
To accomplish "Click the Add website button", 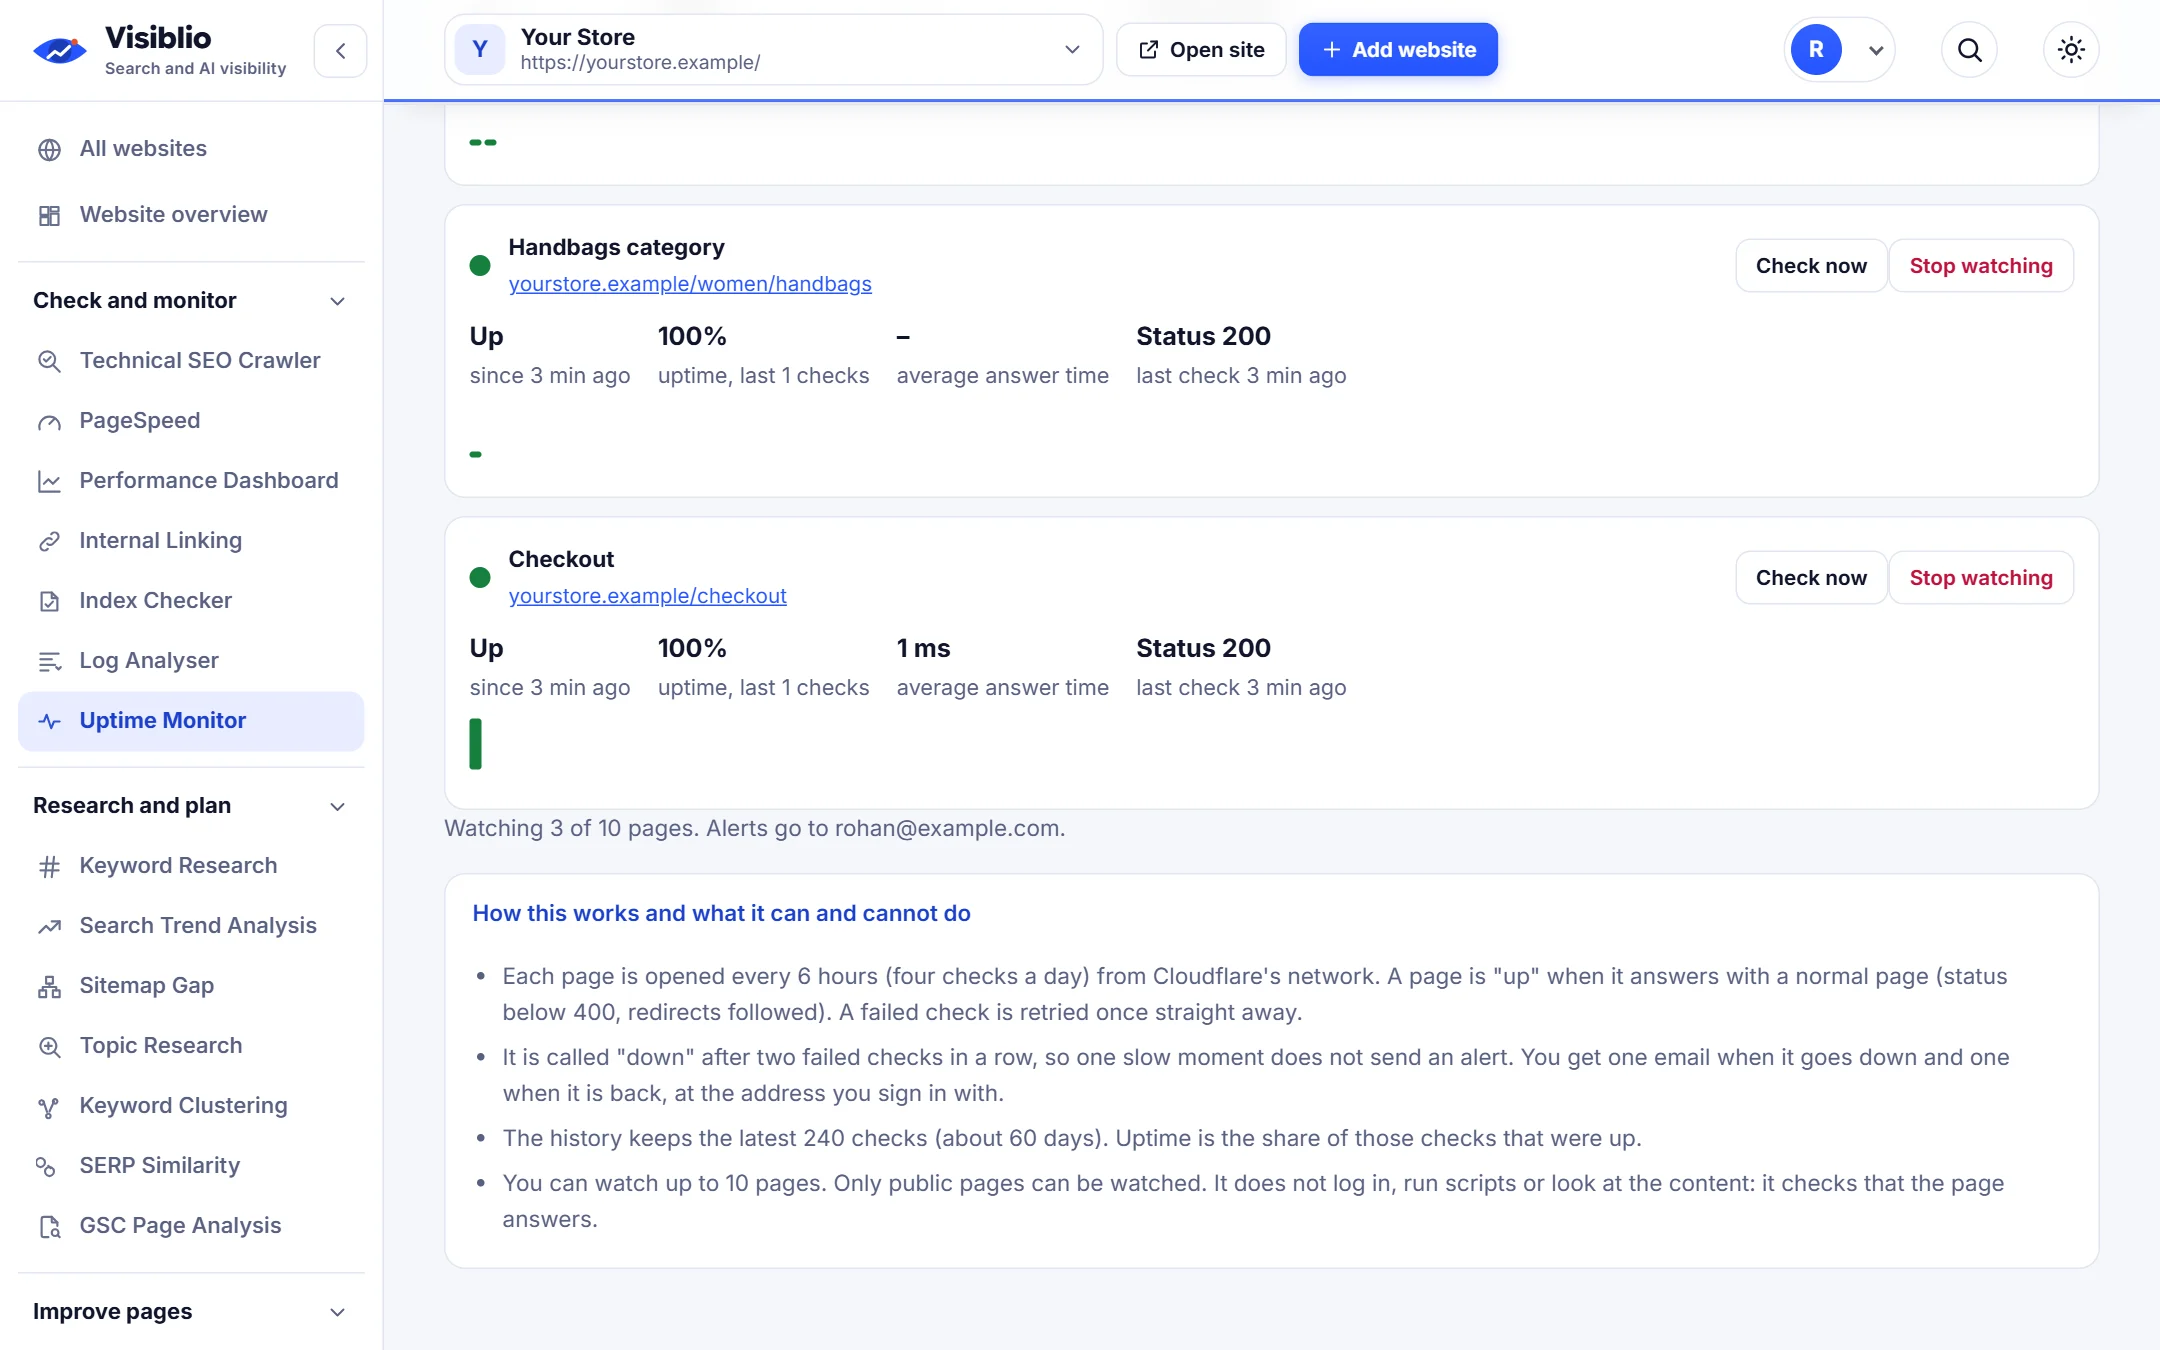I will click(1398, 50).
